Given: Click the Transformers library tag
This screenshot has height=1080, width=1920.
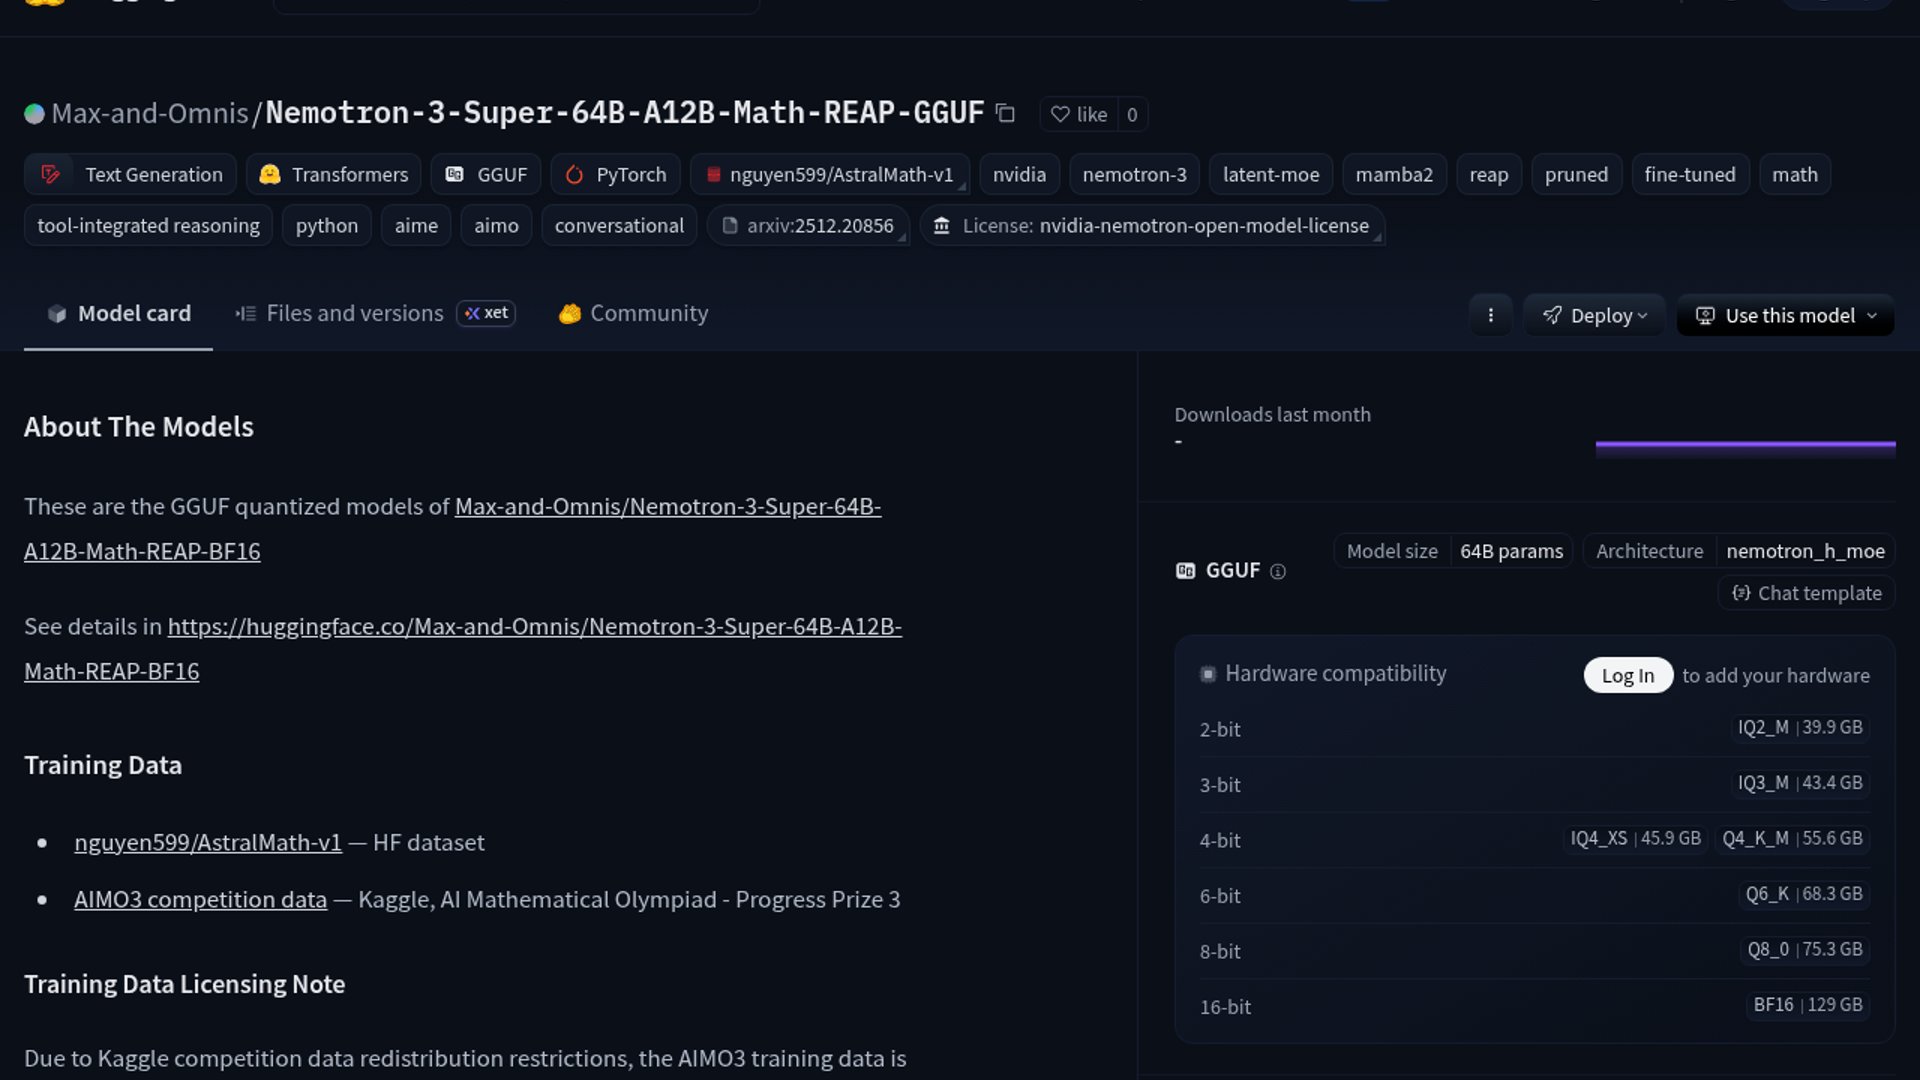Looking at the screenshot, I should coord(334,174).
